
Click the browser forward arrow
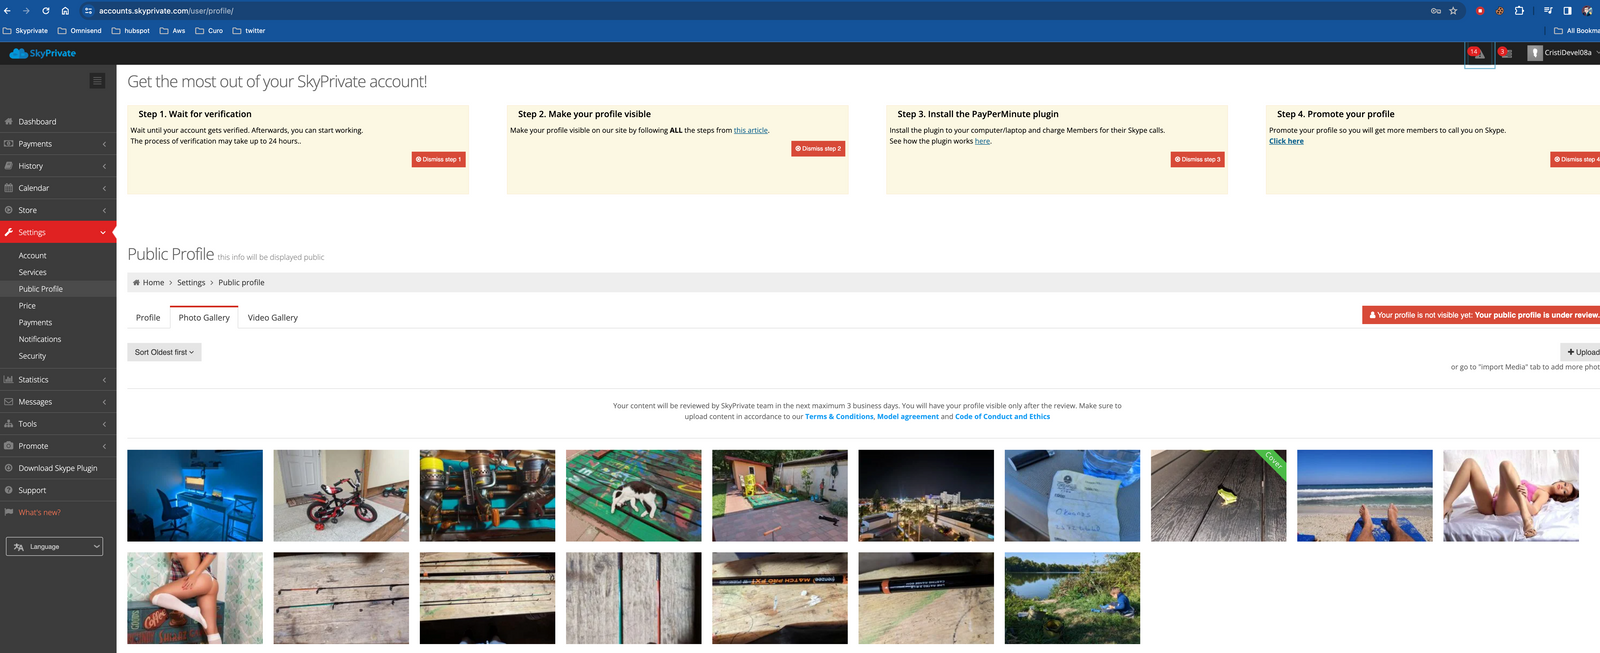(x=26, y=11)
